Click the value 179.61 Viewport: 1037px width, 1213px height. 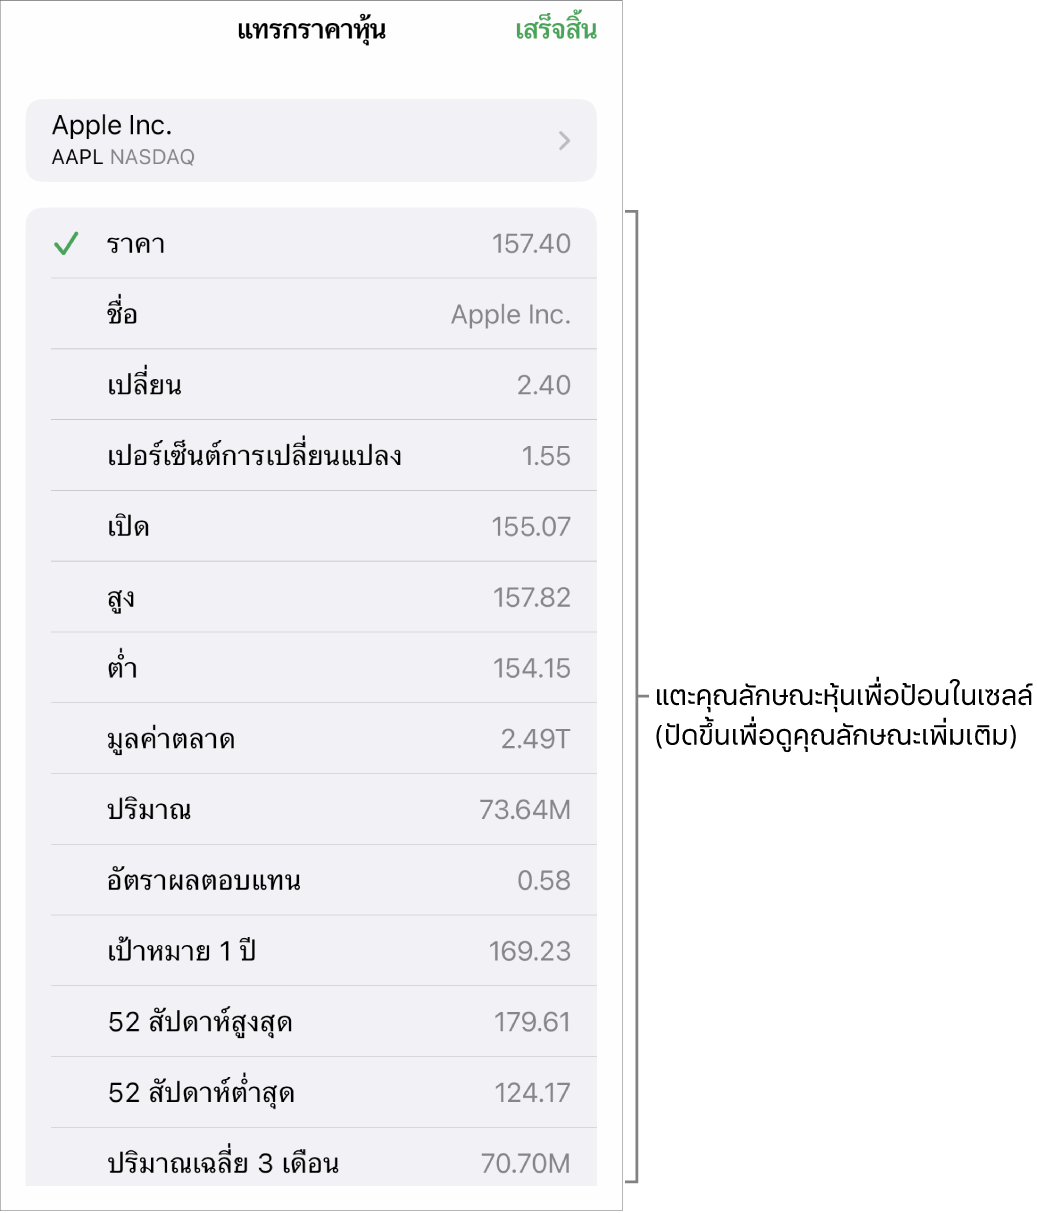point(533,1023)
